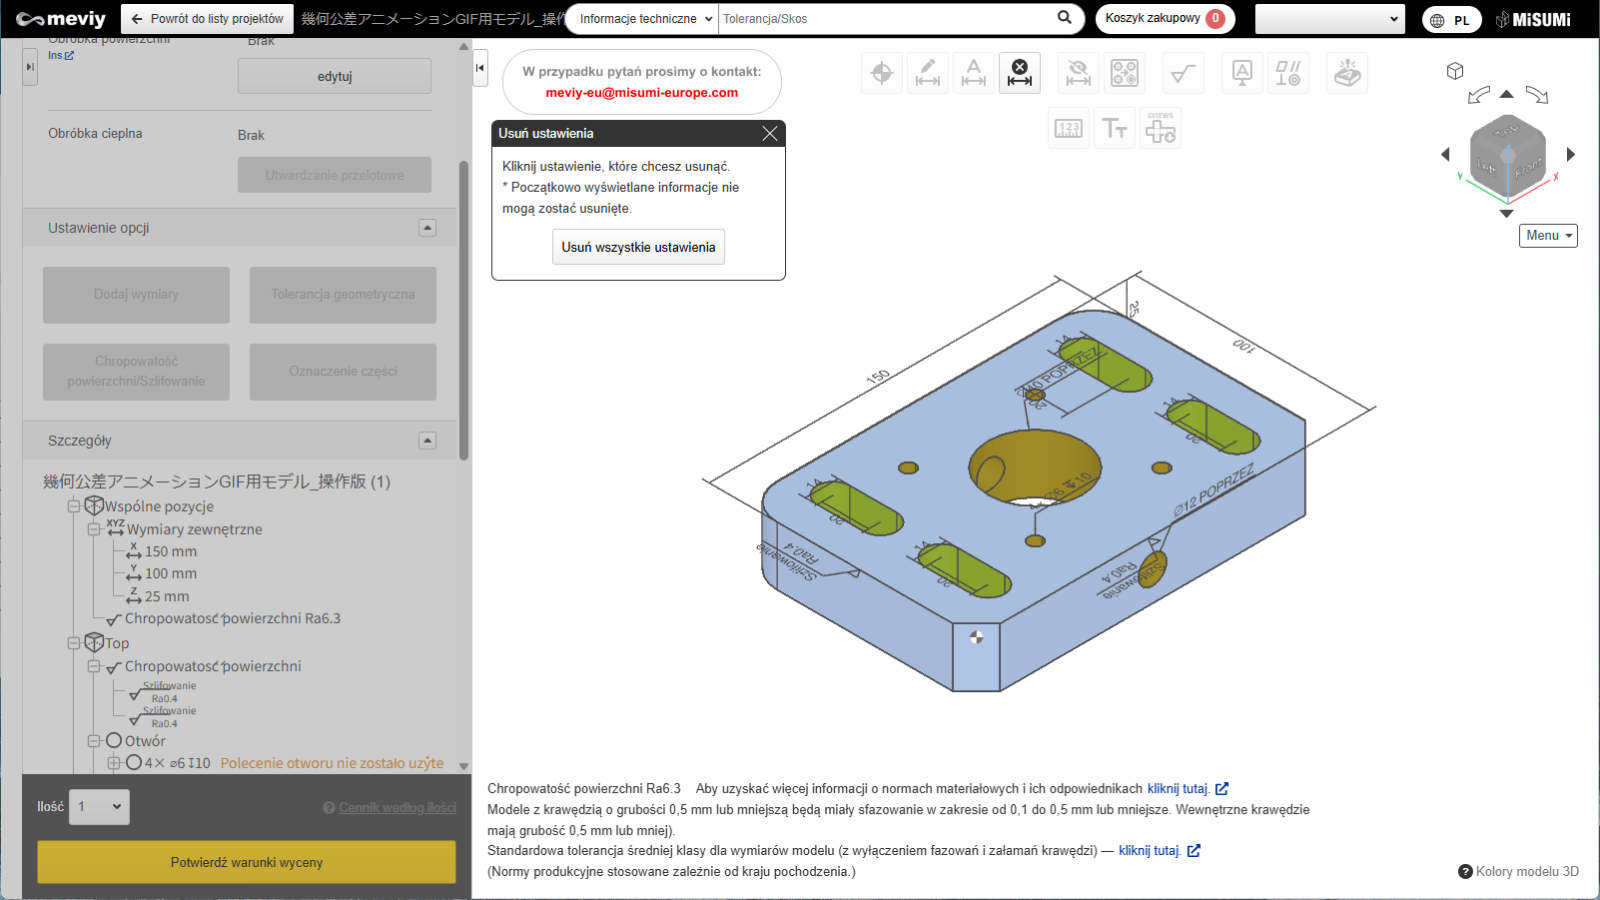The image size is (1600, 900).
Task: Click the crosshair target tool icon
Action: [x=881, y=73]
